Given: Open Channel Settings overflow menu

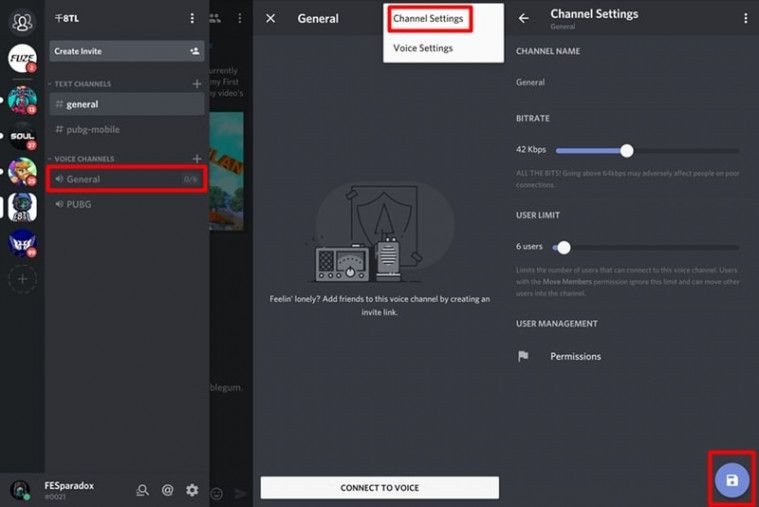Looking at the screenshot, I should coord(745,18).
